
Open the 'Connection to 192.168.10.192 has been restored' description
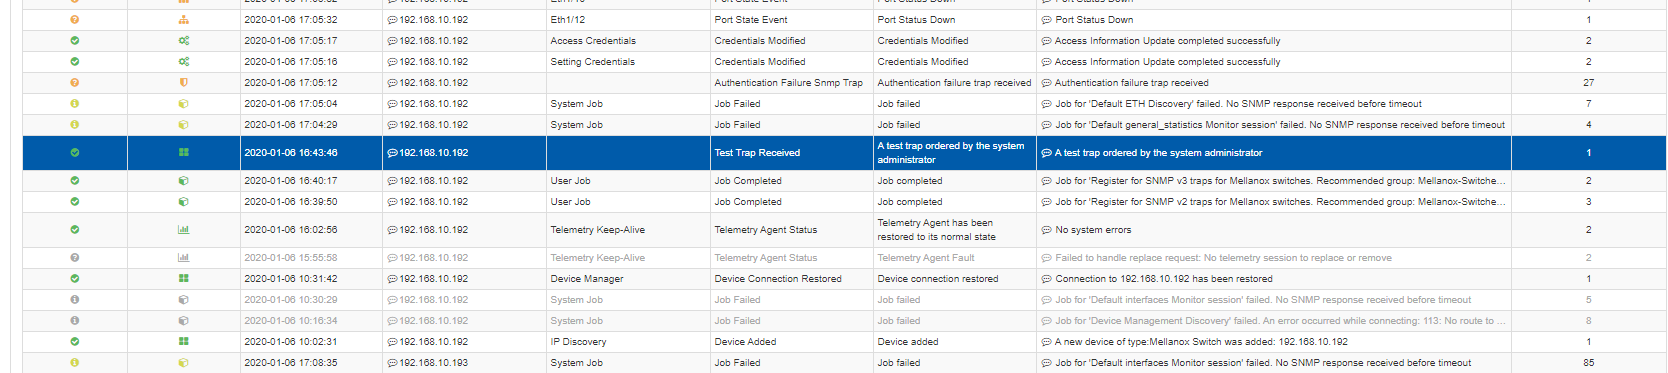pyautogui.click(x=1164, y=279)
